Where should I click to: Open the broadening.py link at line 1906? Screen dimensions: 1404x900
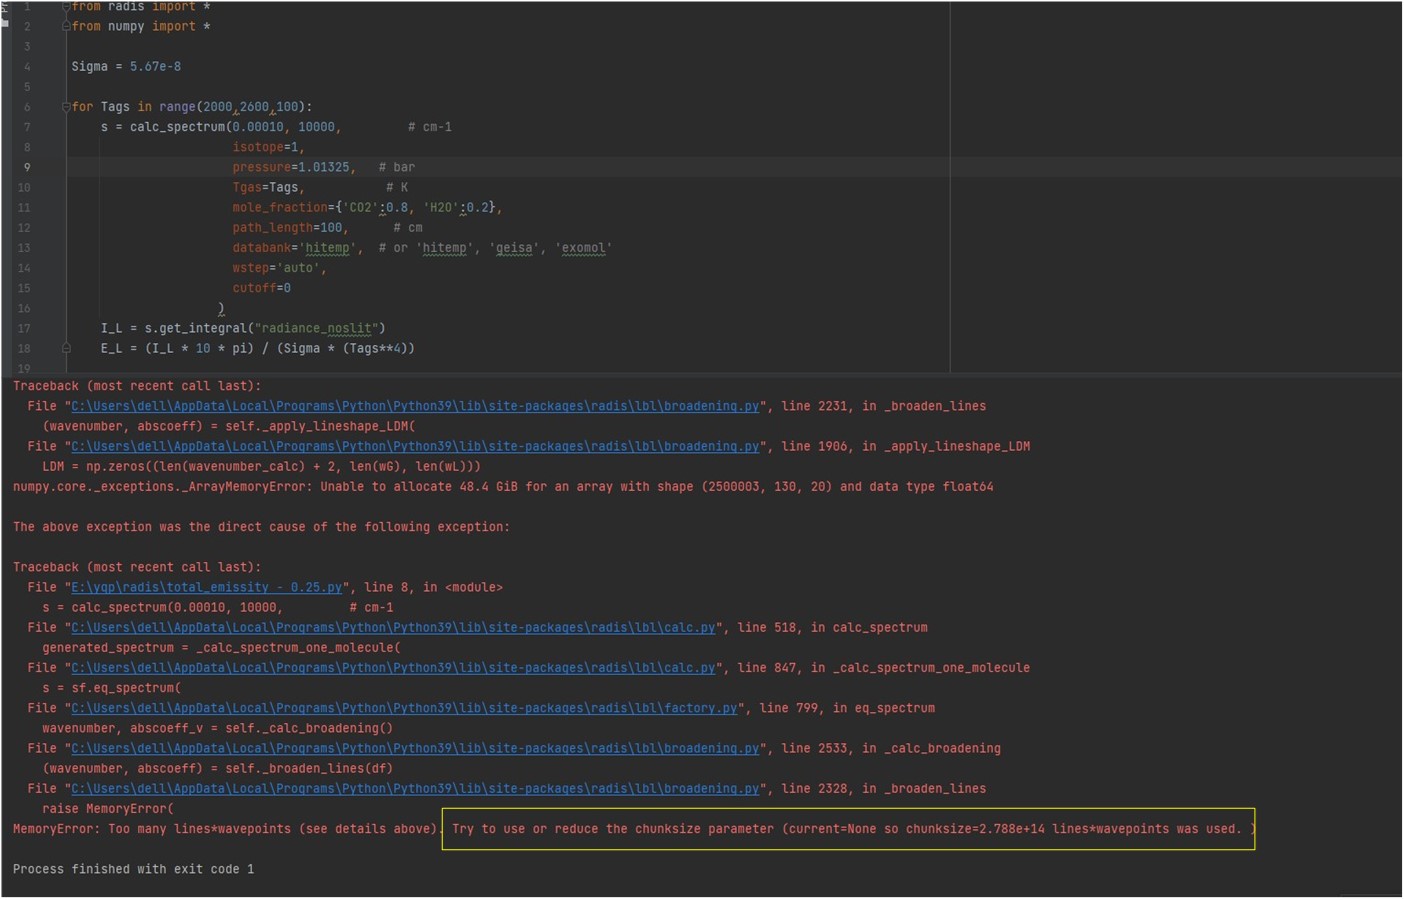[413, 446]
